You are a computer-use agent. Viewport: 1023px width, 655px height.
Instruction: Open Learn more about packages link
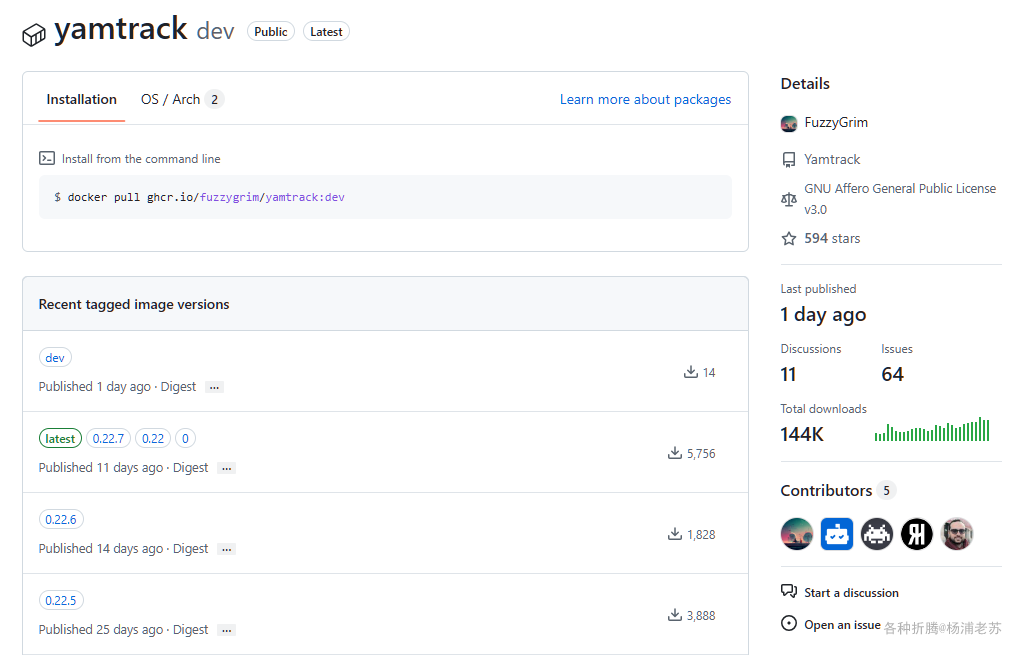click(x=645, y=99)
